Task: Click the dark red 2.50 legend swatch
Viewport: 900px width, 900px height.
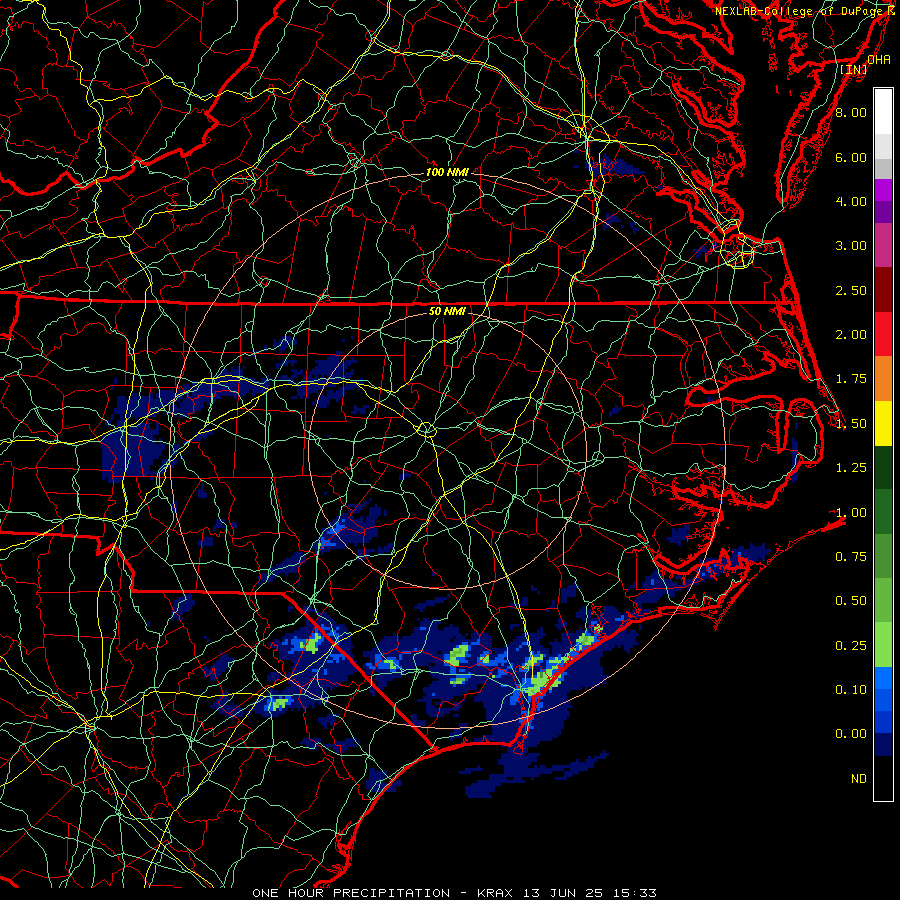Action: point(883,290)
